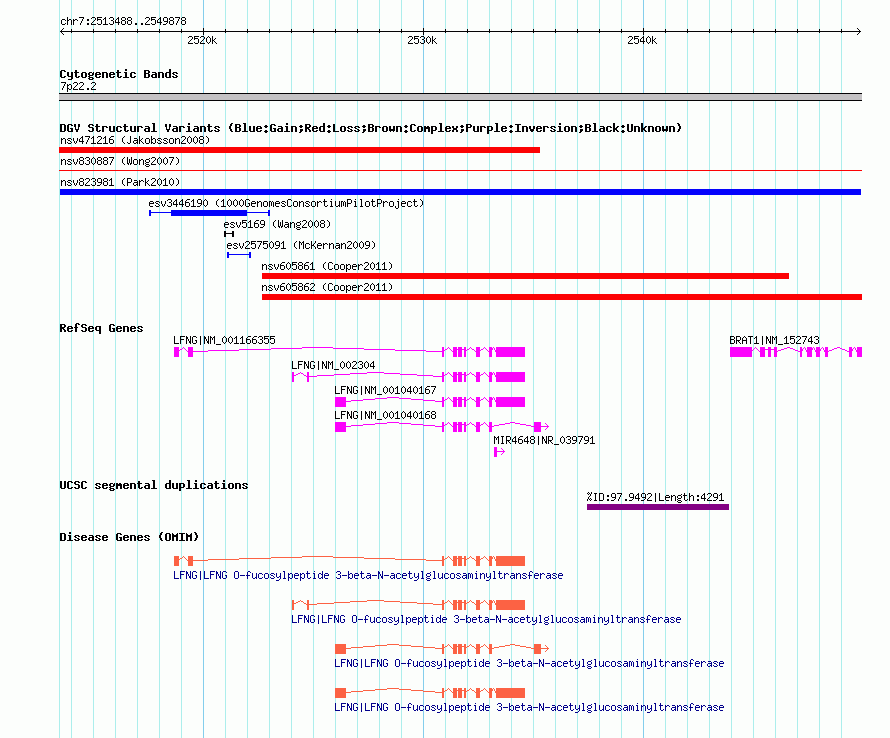This screenshot has width=890, height=738.
Task: Click the Cytogenetic Bands track title
Action: 119,74
